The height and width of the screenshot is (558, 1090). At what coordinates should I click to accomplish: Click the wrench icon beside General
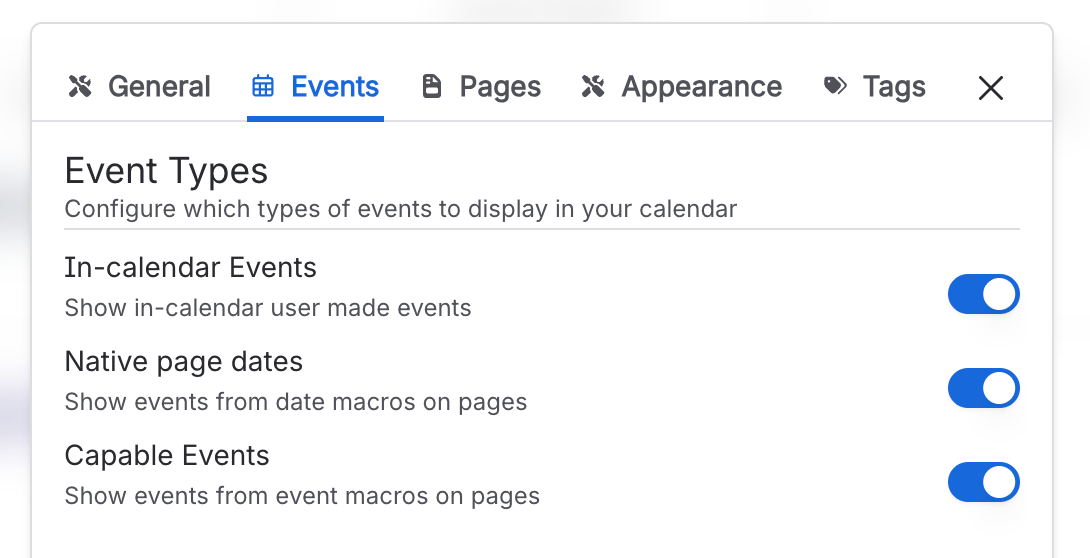click(x=80, y=87)
